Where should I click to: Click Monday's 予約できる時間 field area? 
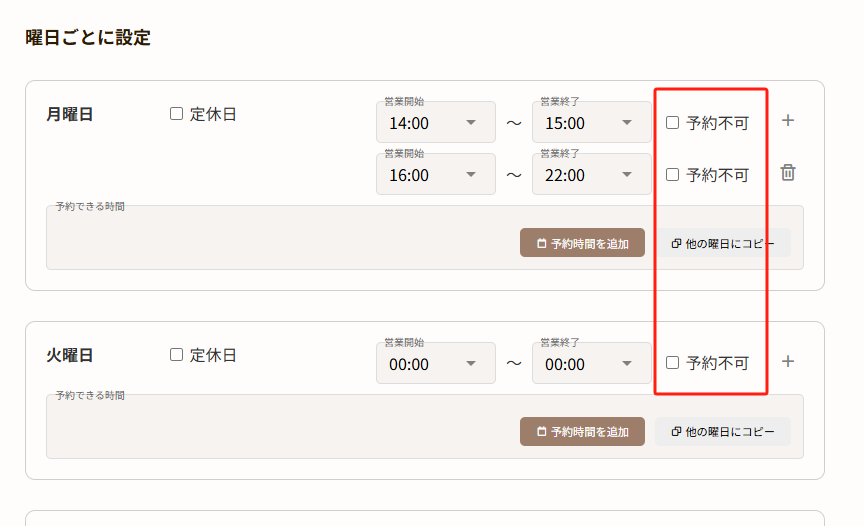(280, 238)
